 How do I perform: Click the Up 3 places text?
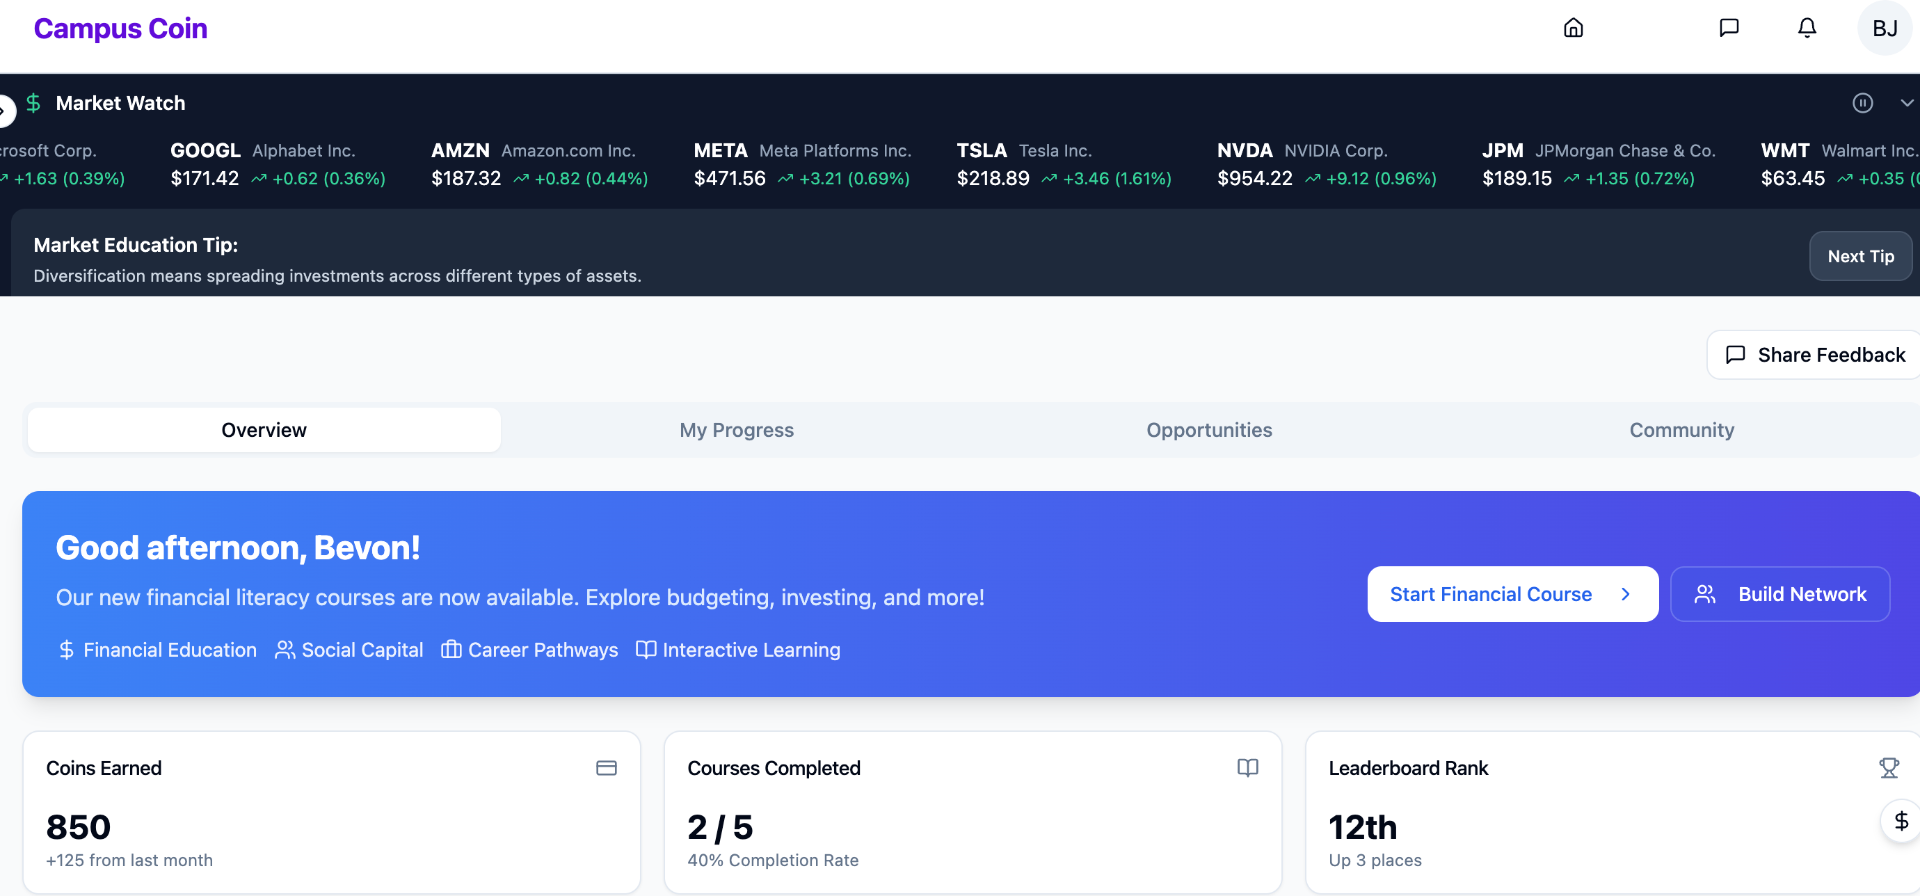1375,860
